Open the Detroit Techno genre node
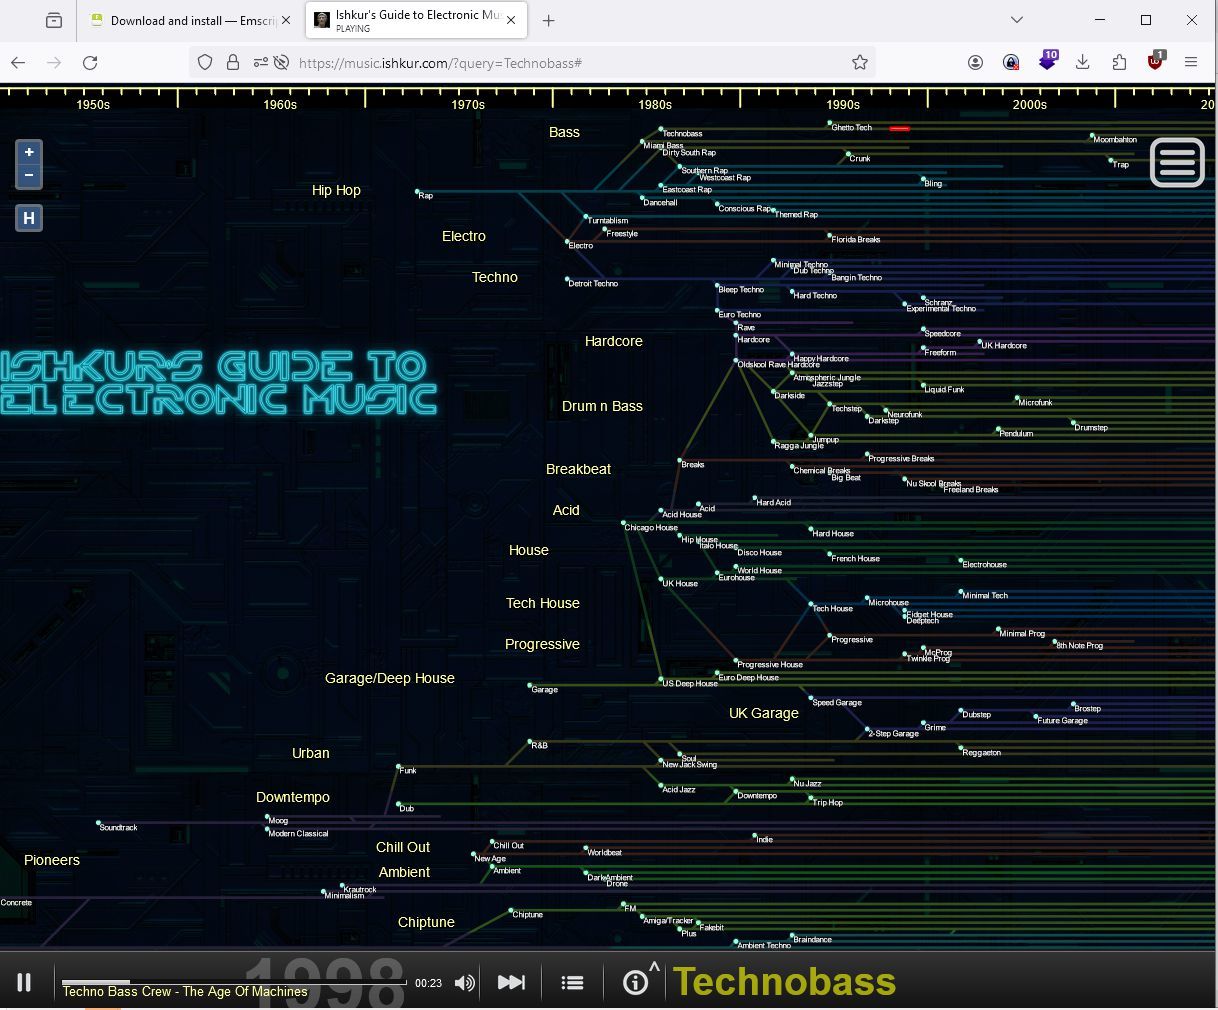Screen dimensions: 1218x1010 coord(592,283)
